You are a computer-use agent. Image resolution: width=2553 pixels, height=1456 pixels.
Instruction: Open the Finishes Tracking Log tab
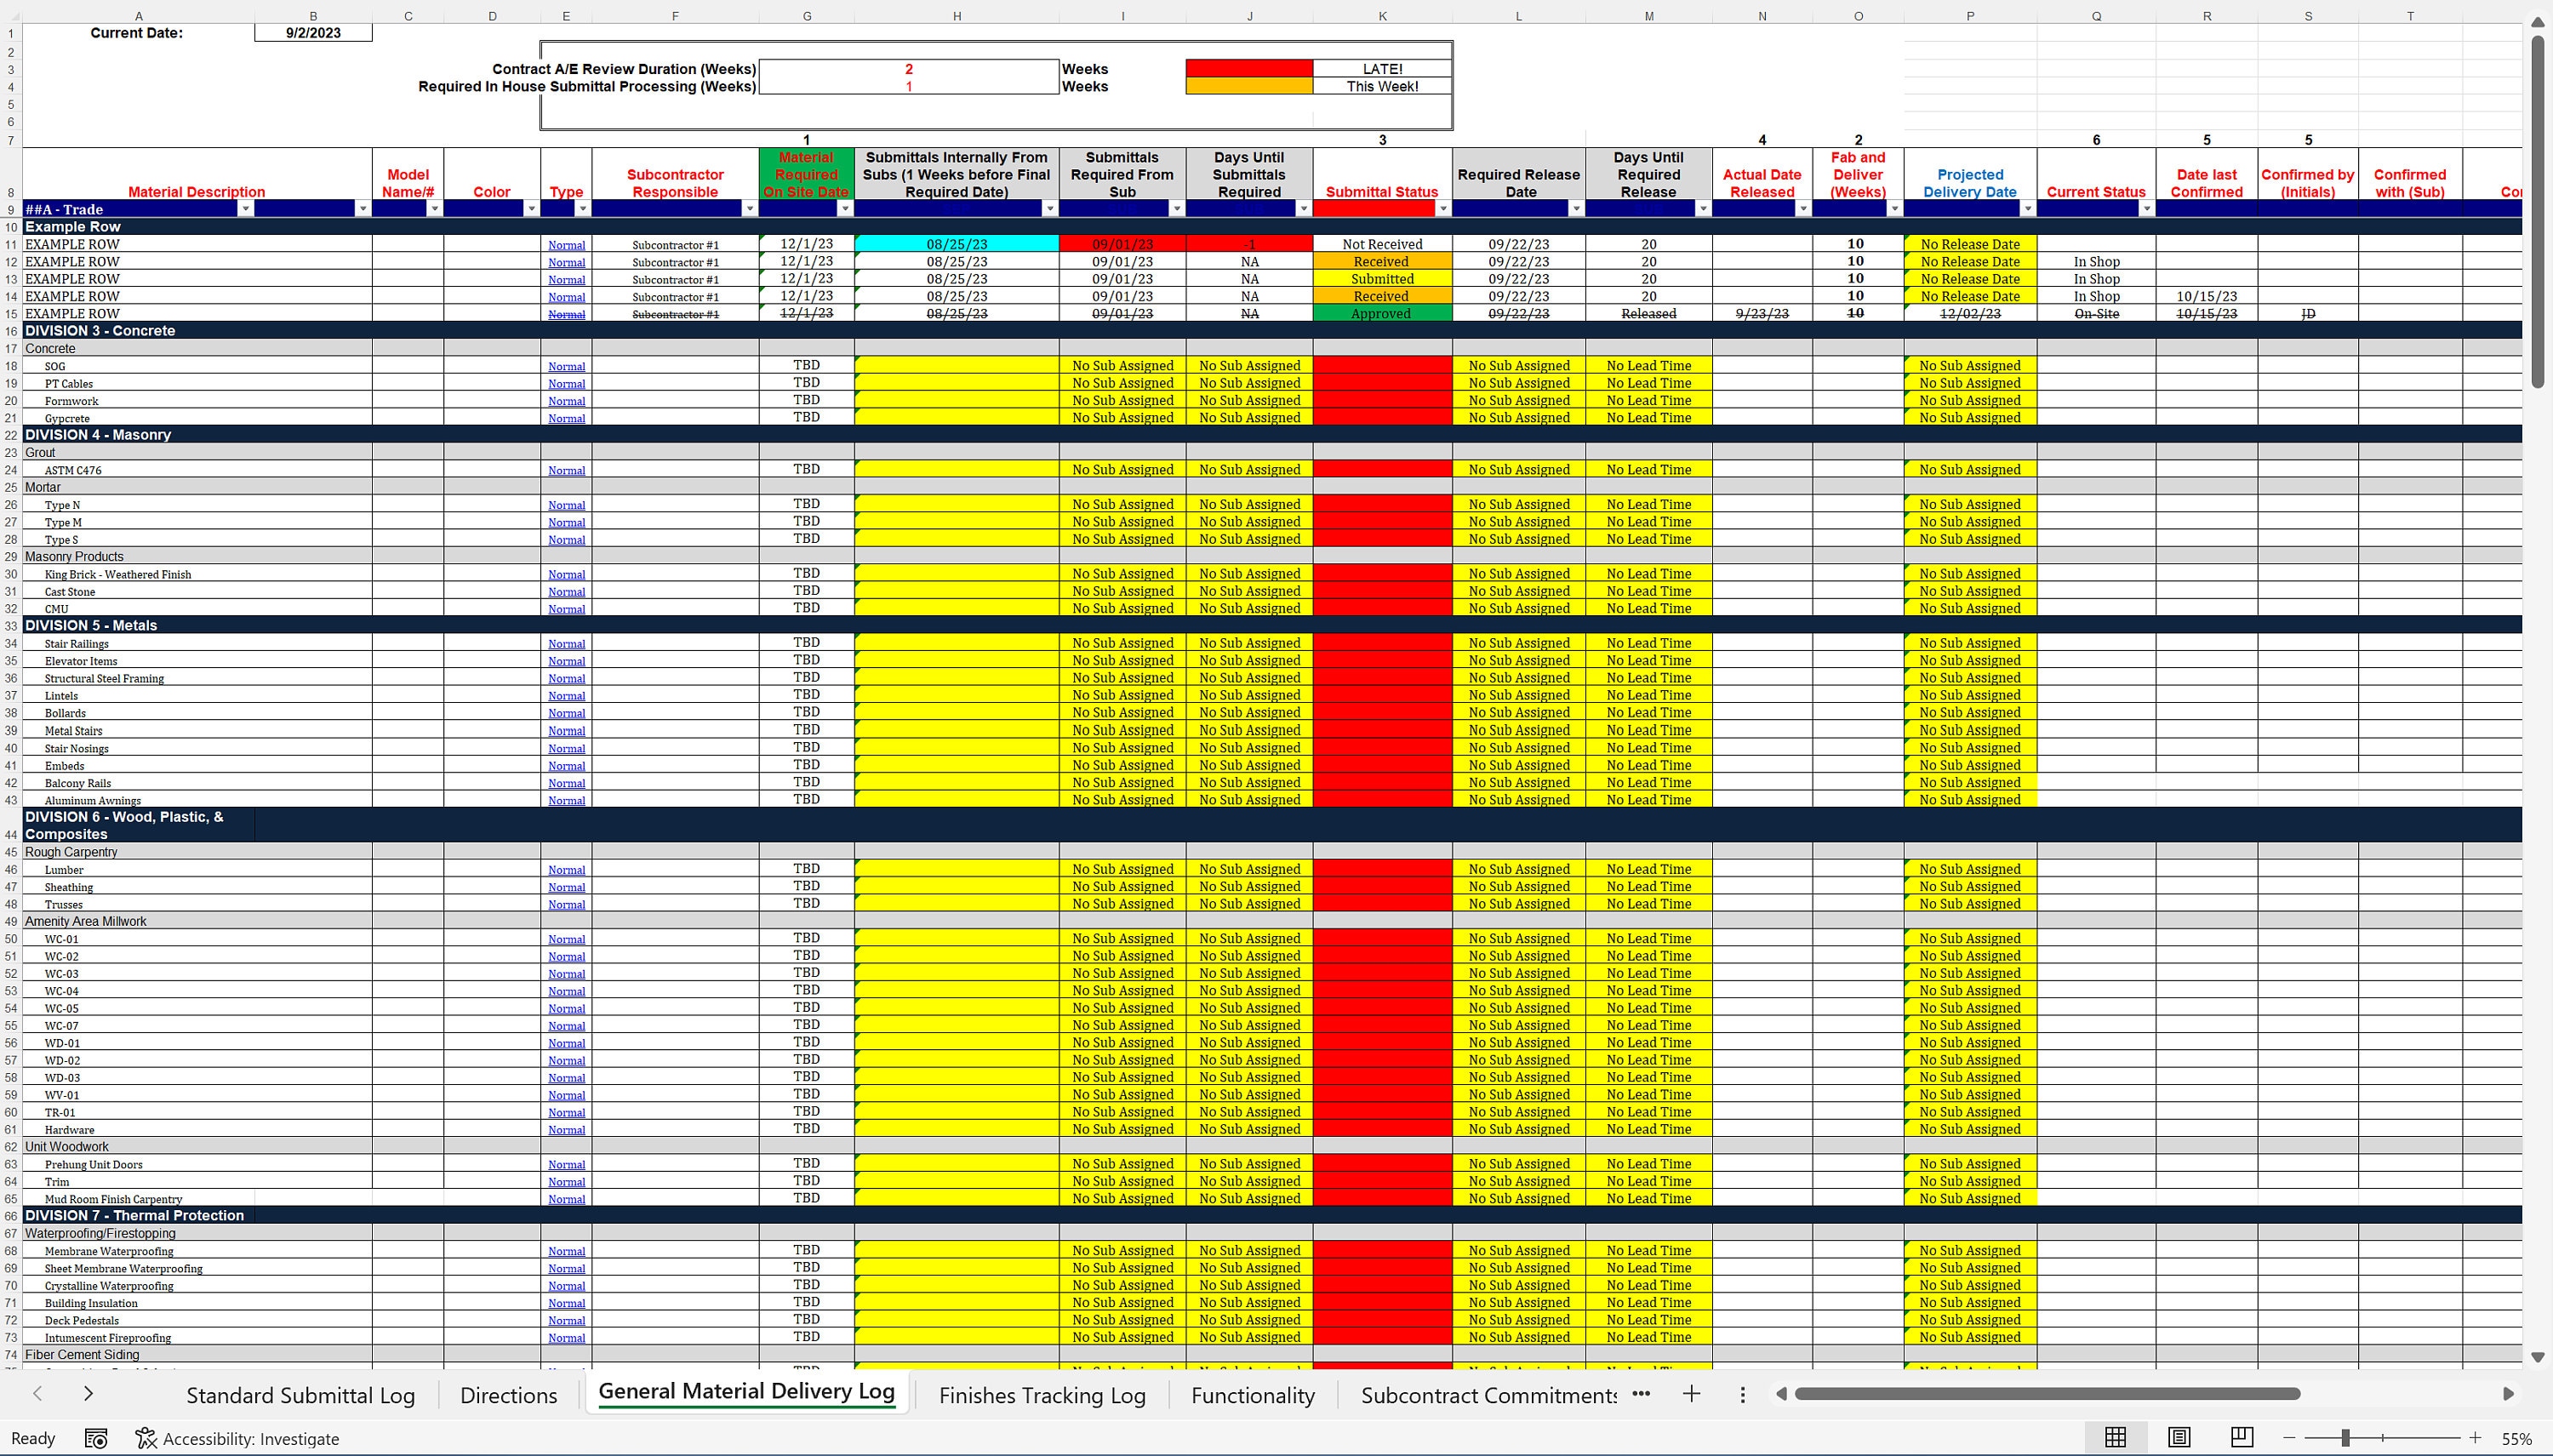coord(1042,1395)
